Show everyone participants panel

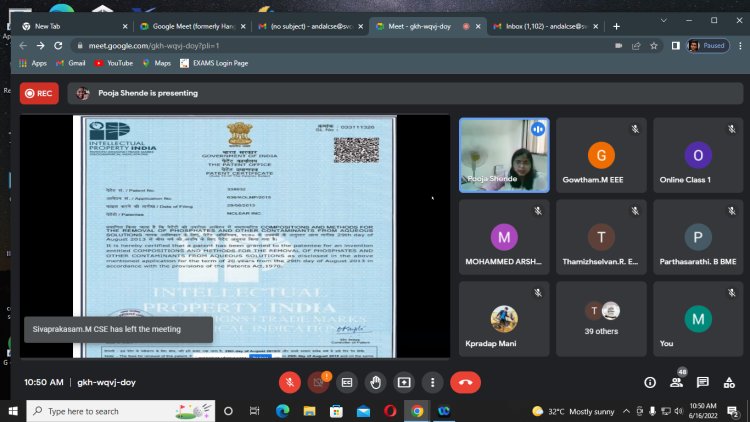point(676,382)
